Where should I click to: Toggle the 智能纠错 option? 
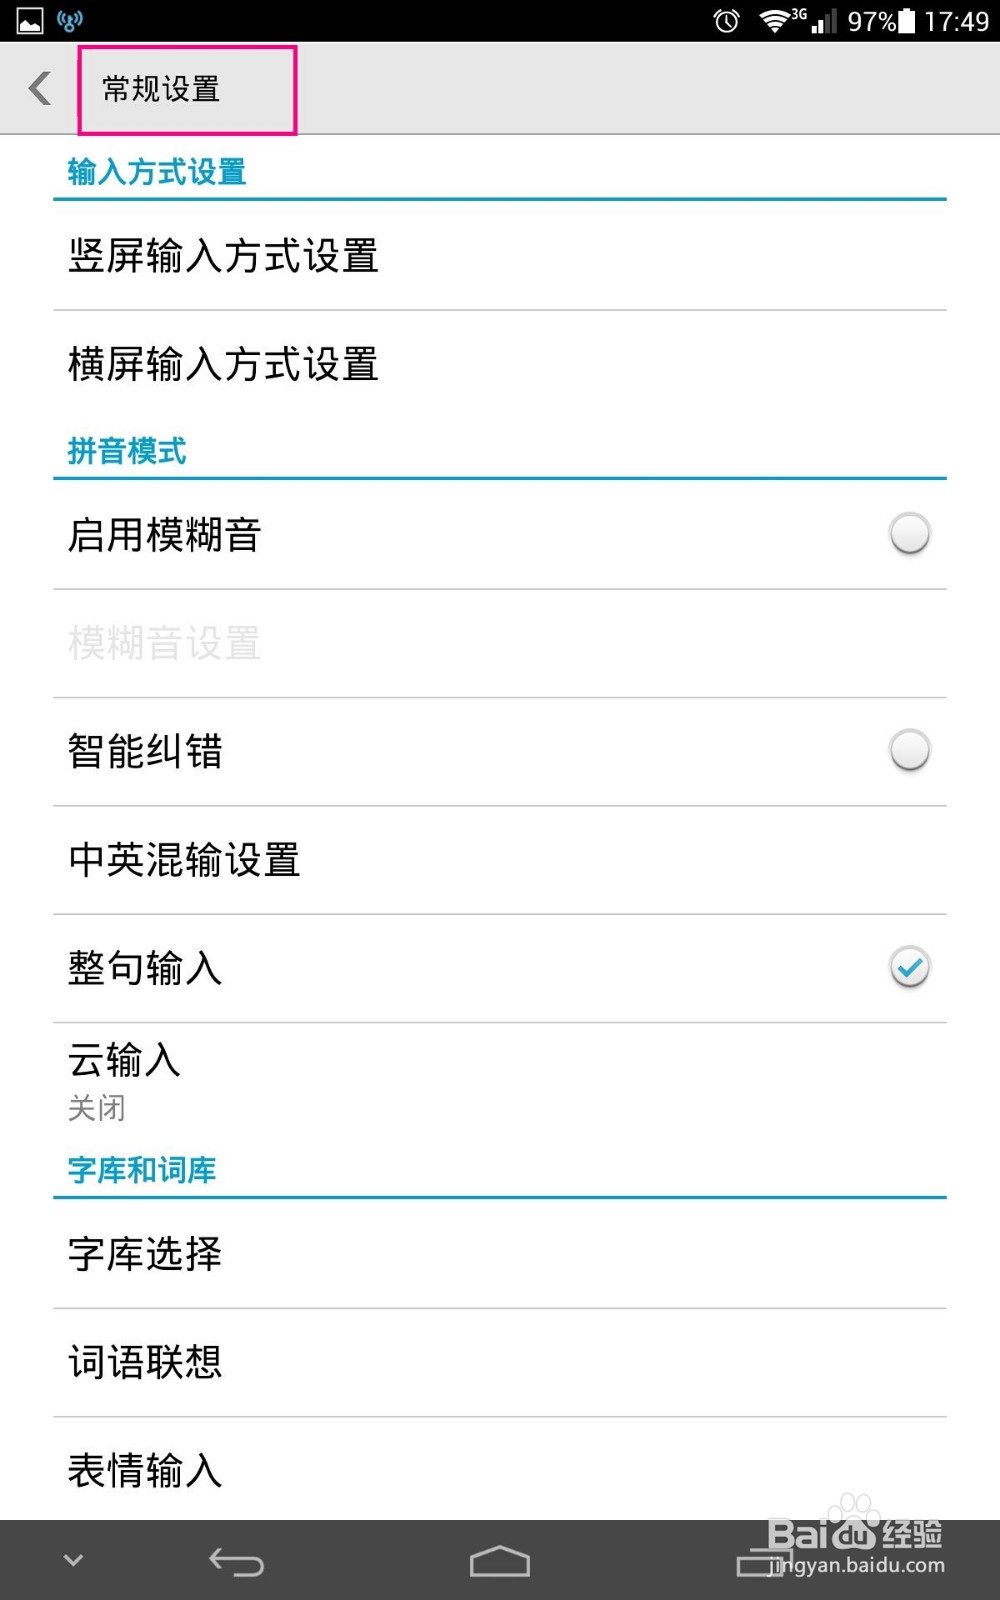pos(909,751)
